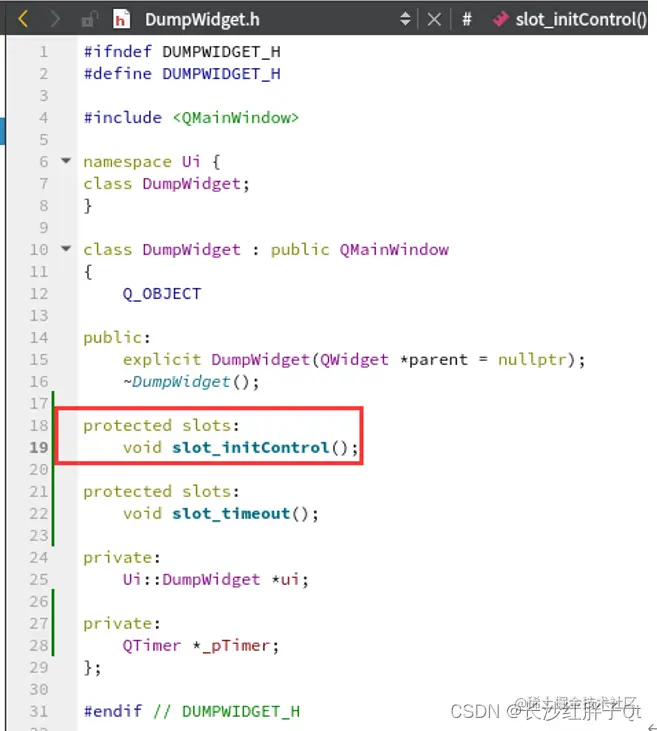Go back with the left arrow
657x731 pixels.
[22, 19]
